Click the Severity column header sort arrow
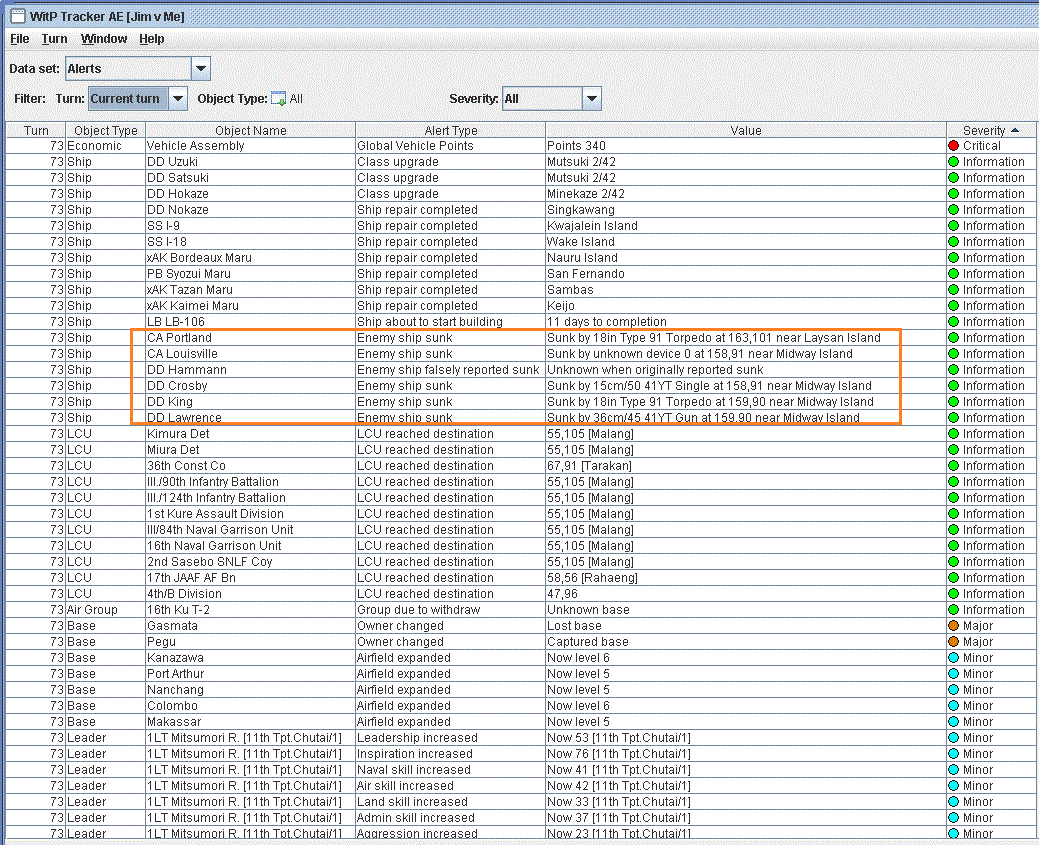Screen dimensions: 1039x845 pyautogui.click(x=1015, y=131)
